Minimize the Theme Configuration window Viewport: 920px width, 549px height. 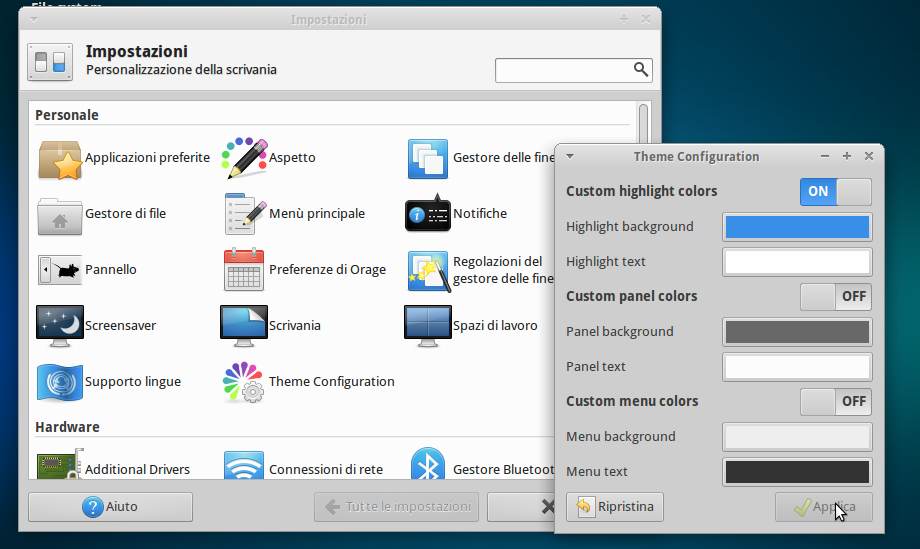[825, 156]
